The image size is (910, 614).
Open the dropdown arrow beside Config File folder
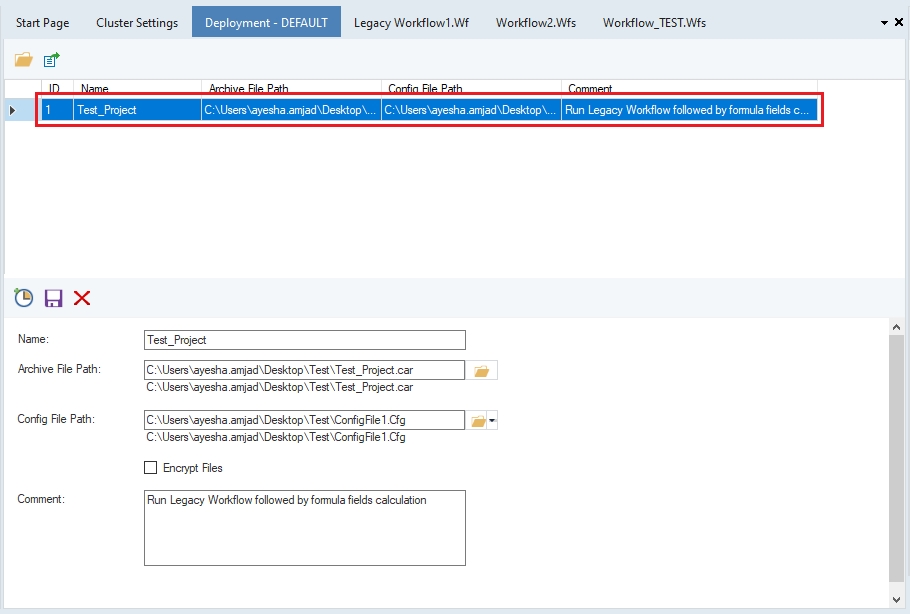tap(492, 421)
